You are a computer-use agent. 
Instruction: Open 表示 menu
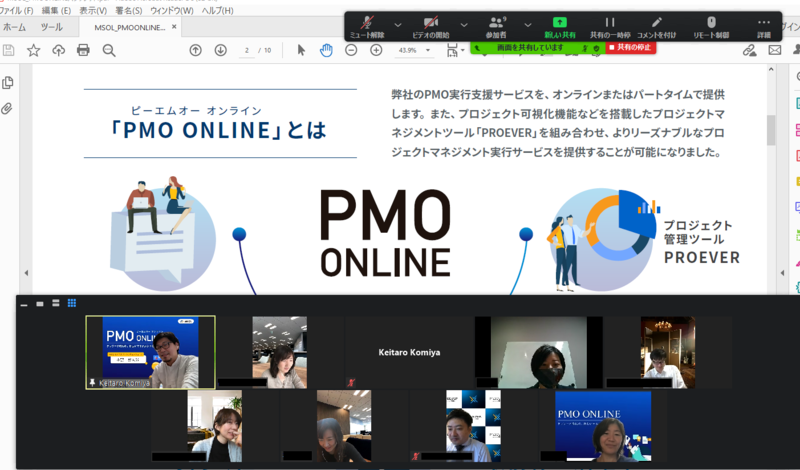coord(93,10)
